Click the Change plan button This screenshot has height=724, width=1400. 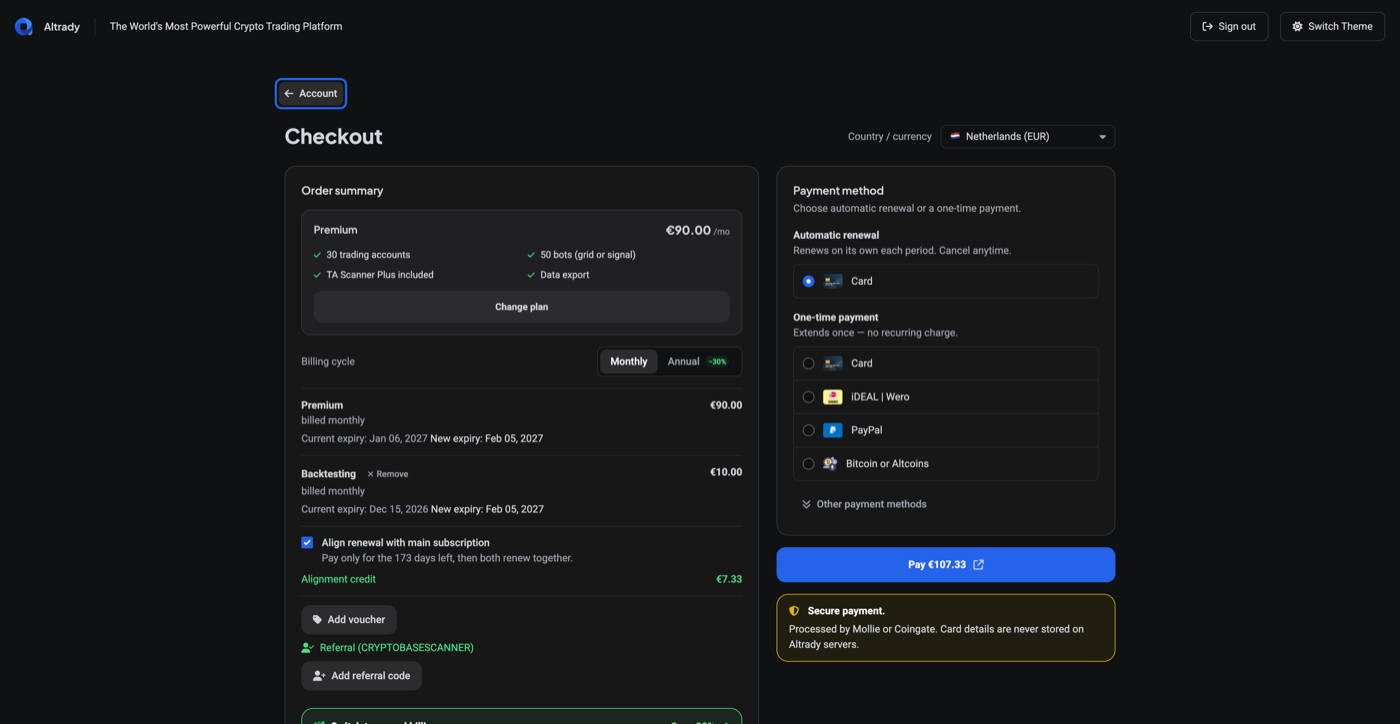pos(521,307)
